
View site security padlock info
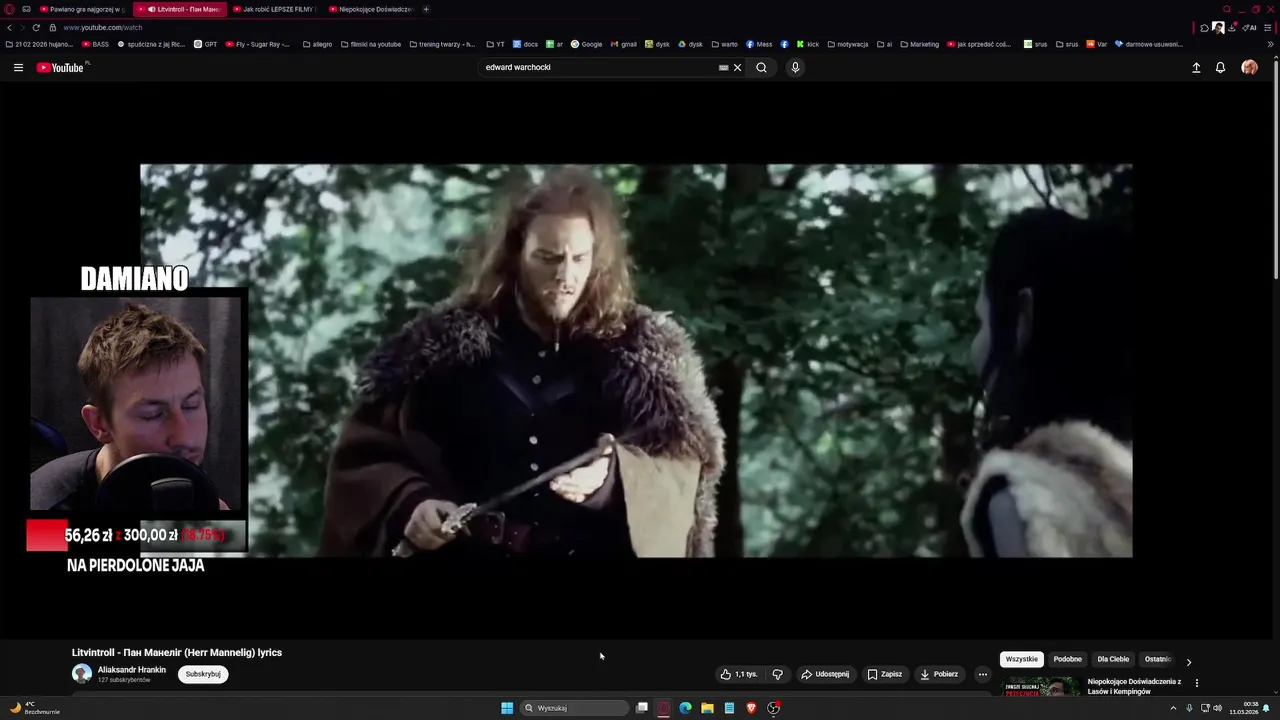[x=53, y=28]
